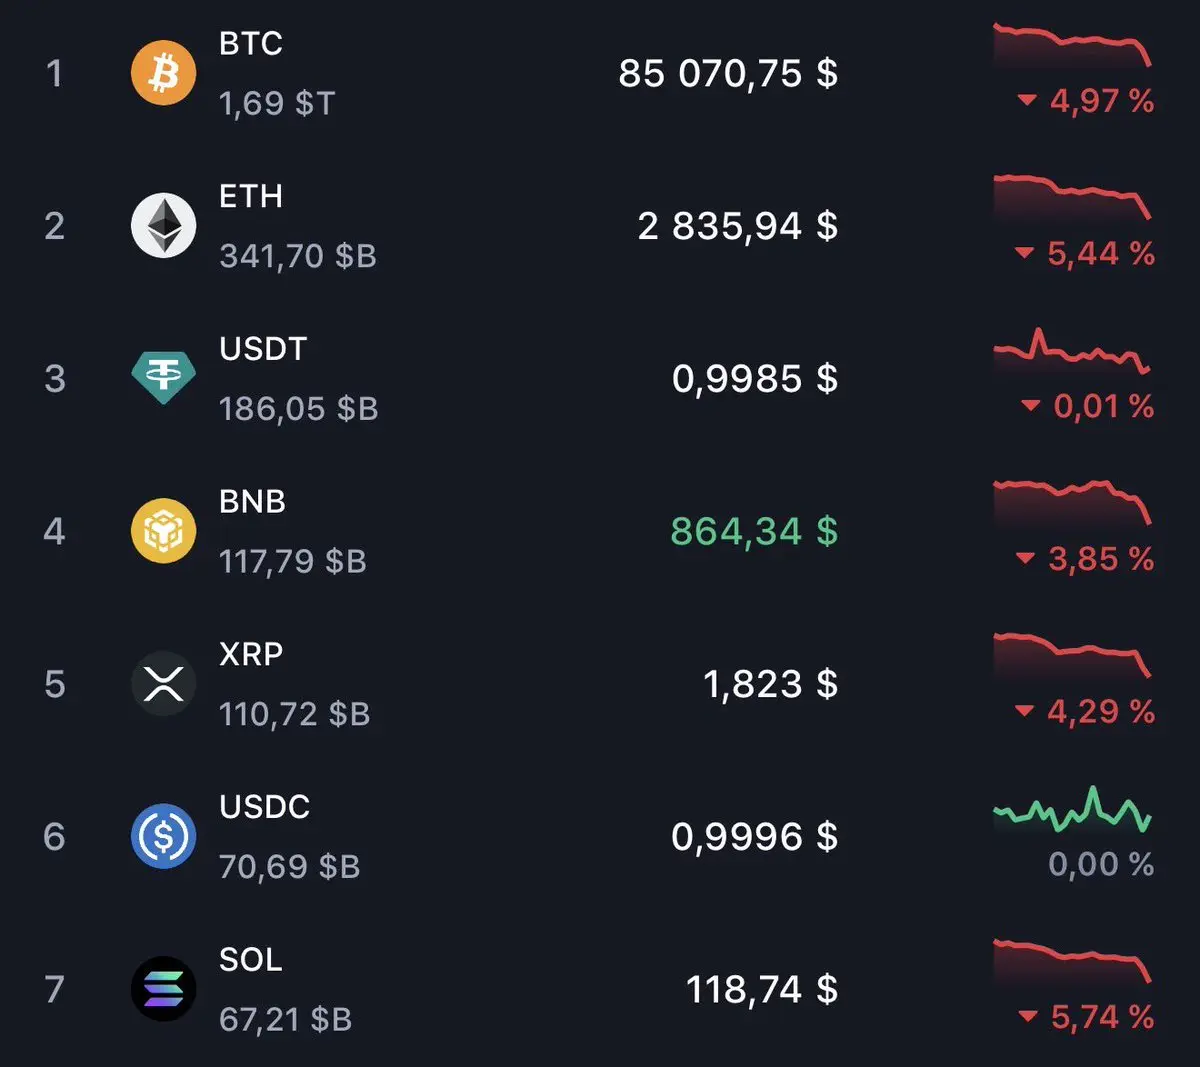Click the USDC 0,00 % change value
The height and width of the screenshot is (1067, 1200).
(1100, 864)
